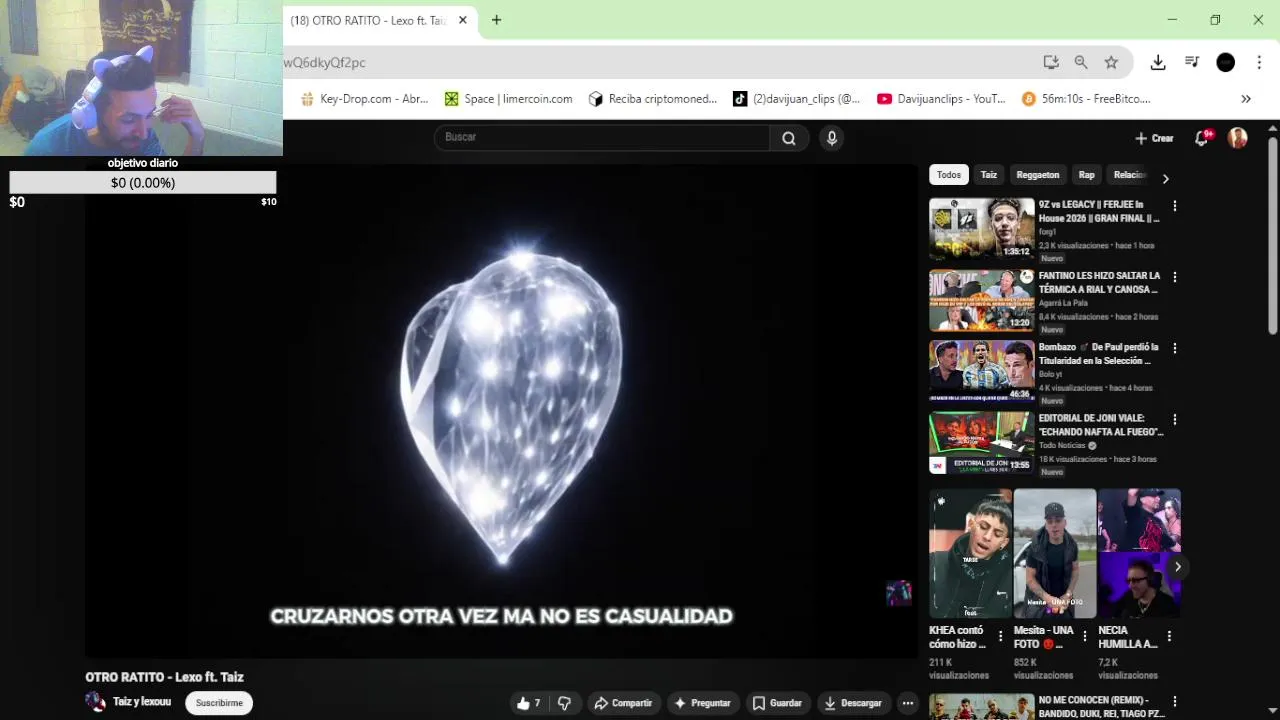Screen dimensions: 1280x720
Task: Open more actions ellipsis under video
Action: tap(907, 703)
